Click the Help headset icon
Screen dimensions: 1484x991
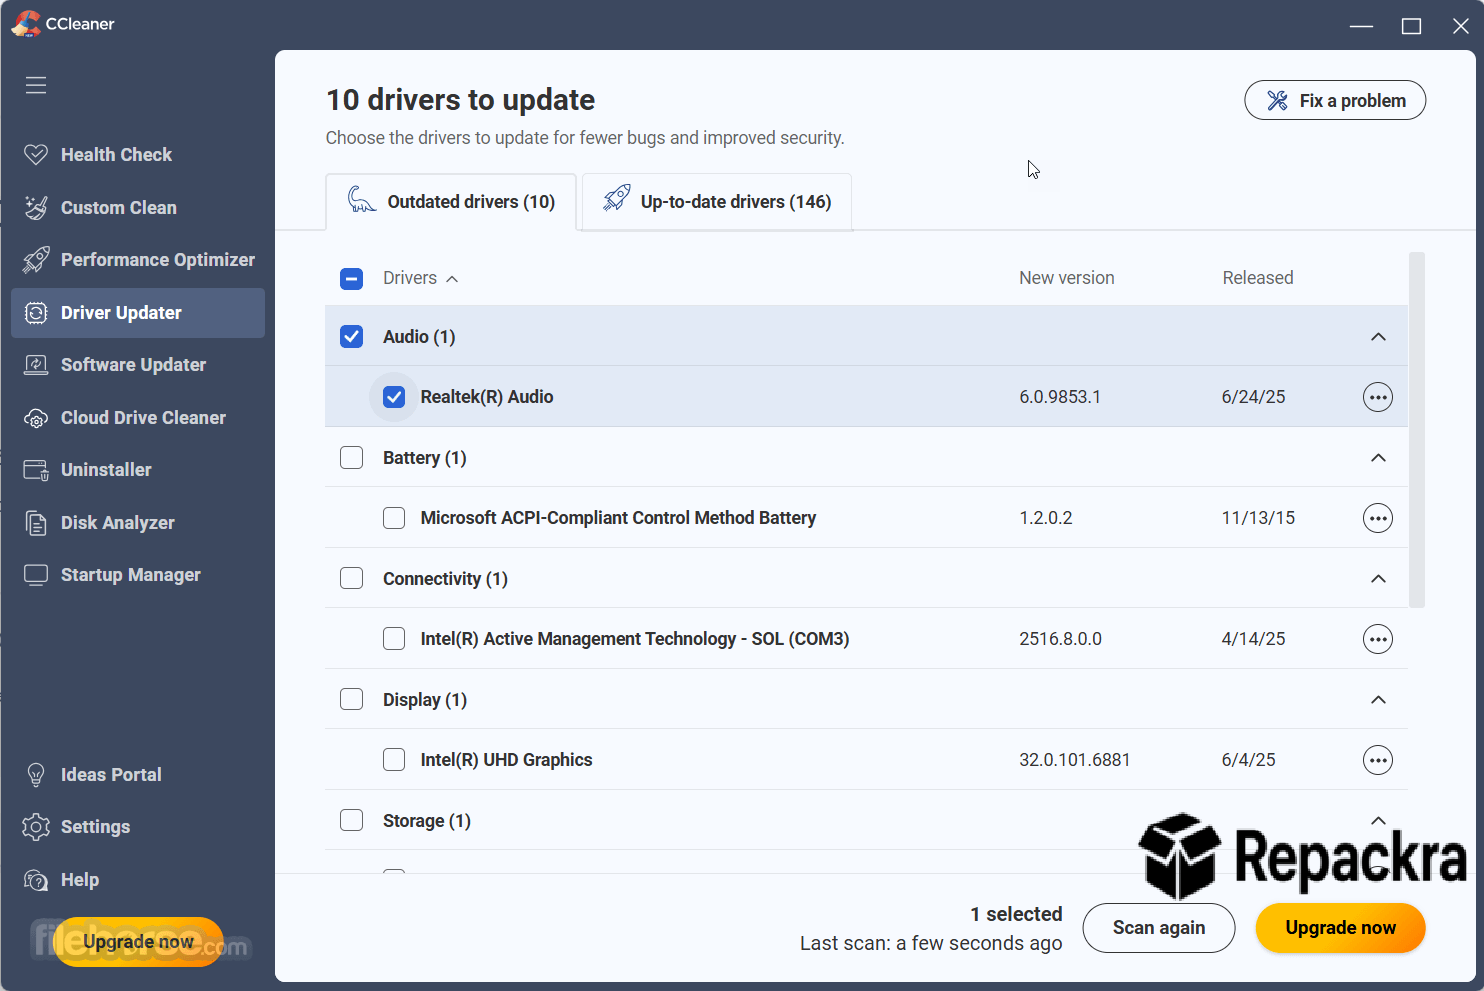click(36, 880)
